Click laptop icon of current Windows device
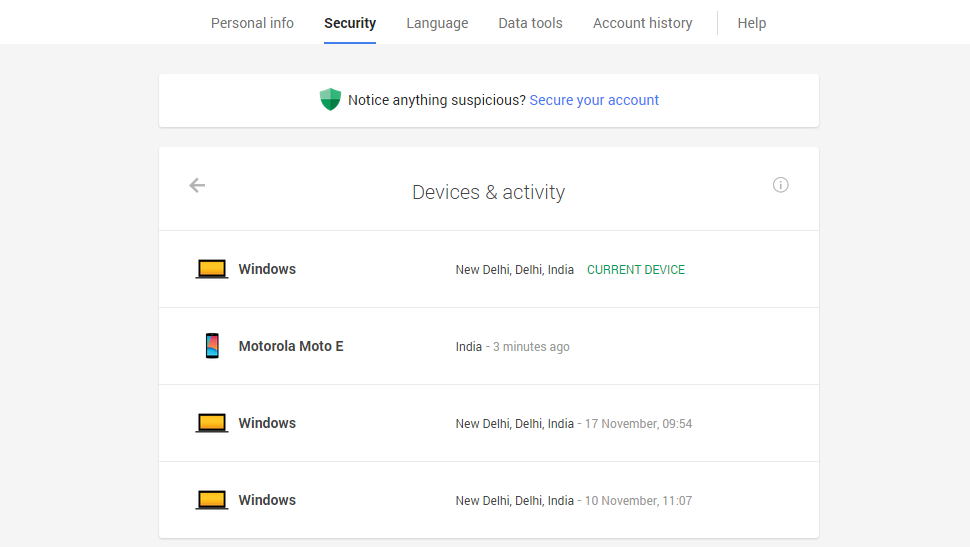The width and height of the screenshot is (970, 547). 212,269
